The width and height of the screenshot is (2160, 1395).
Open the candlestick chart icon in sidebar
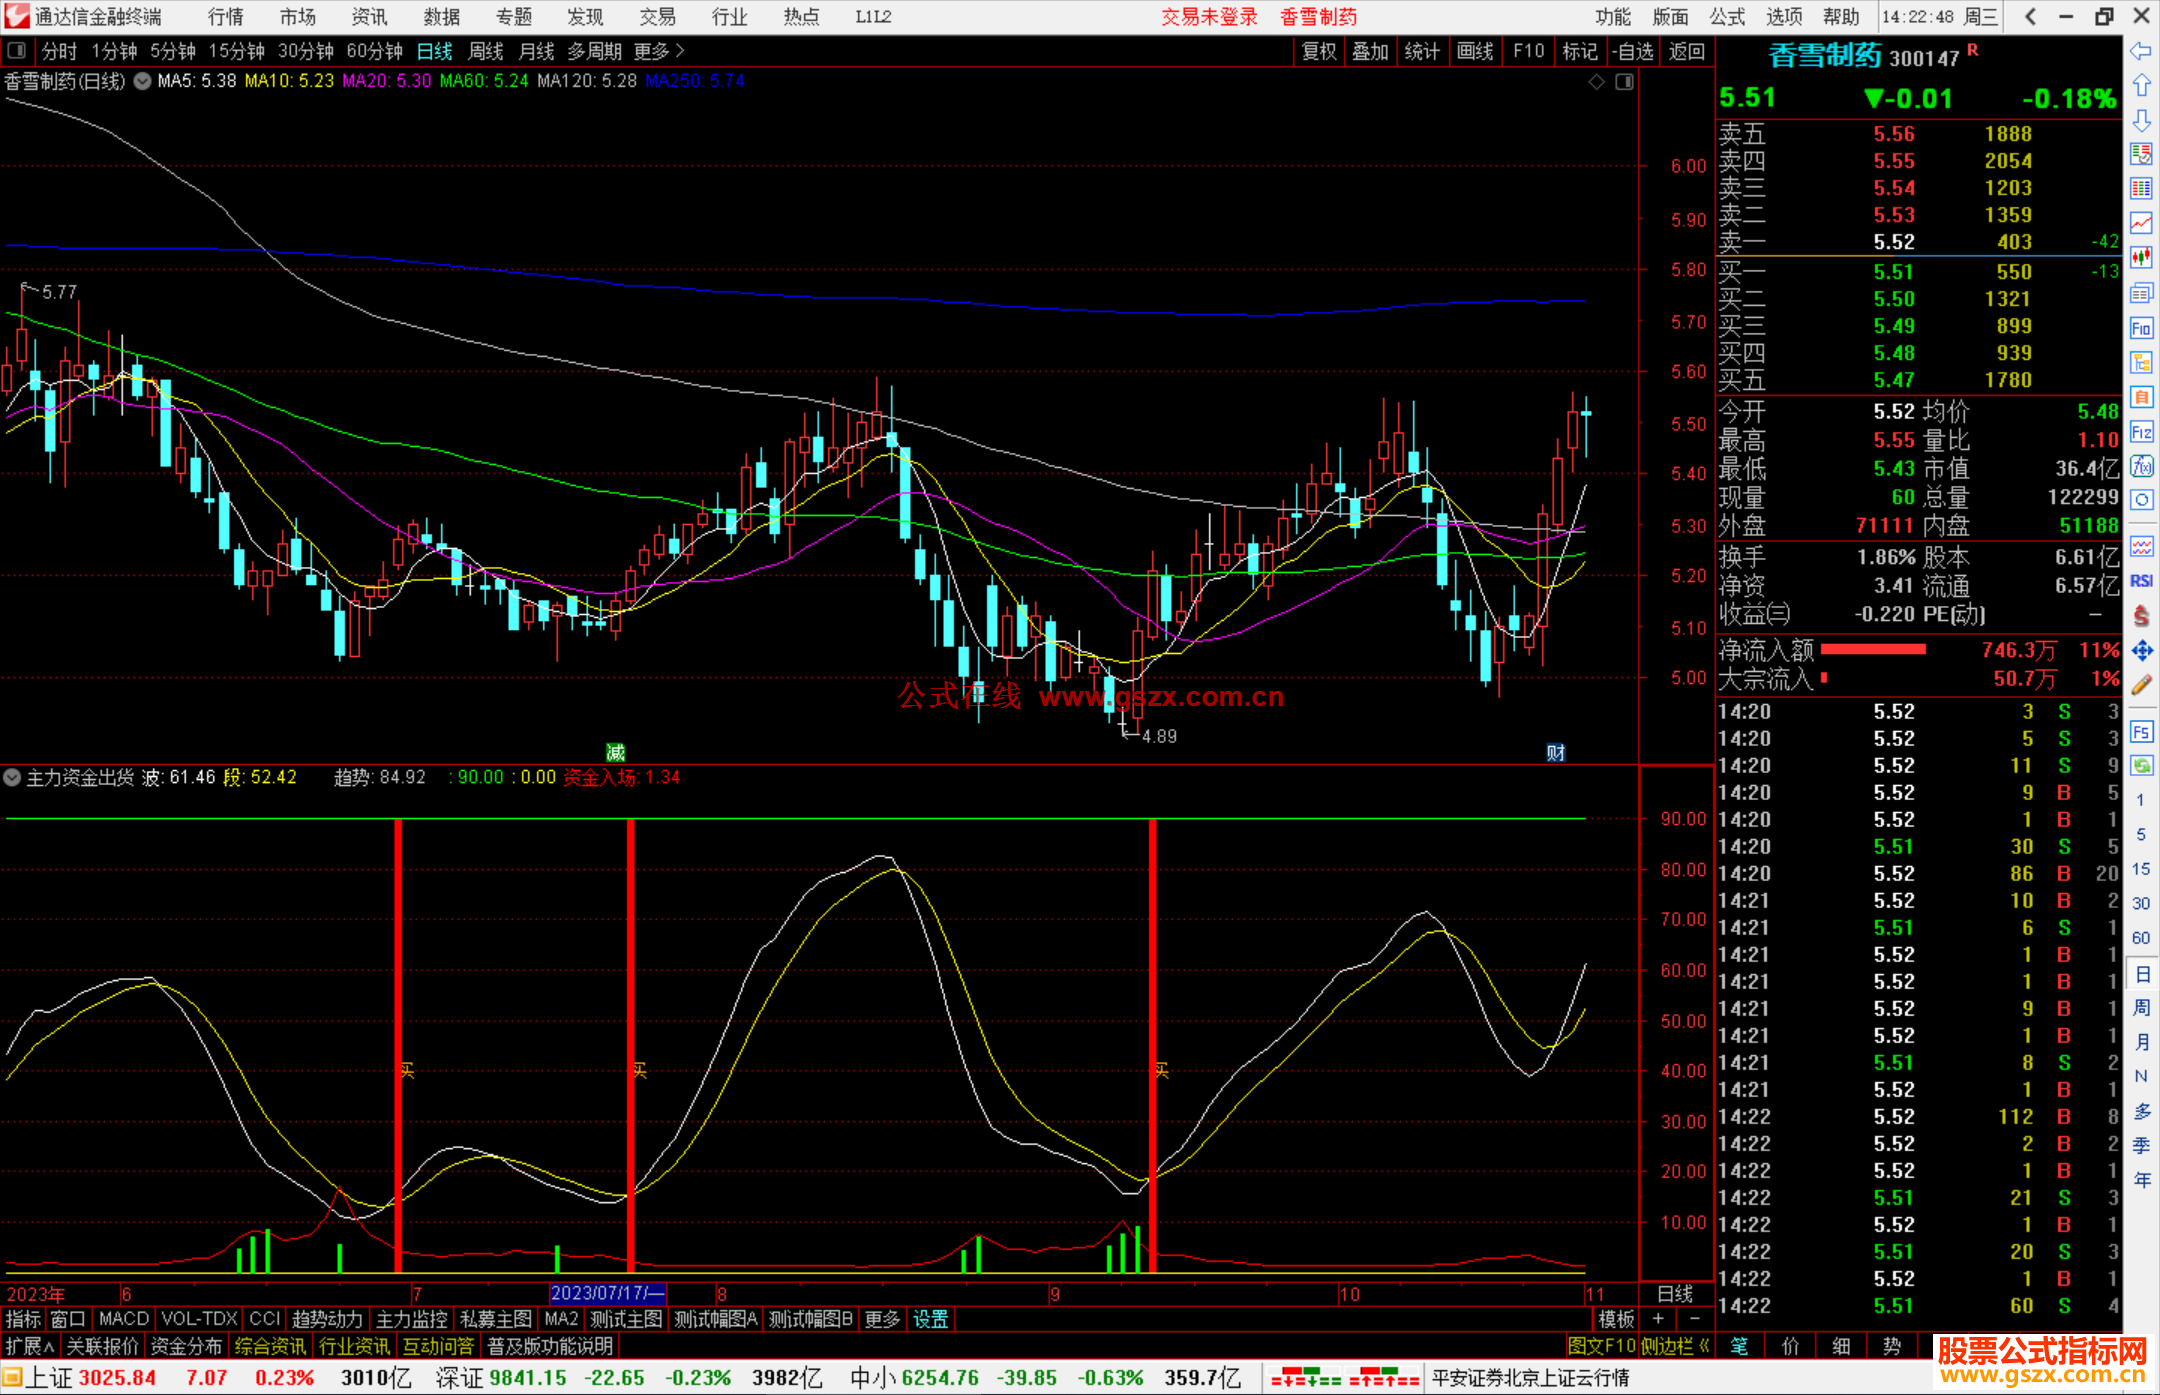[2141, 258]
